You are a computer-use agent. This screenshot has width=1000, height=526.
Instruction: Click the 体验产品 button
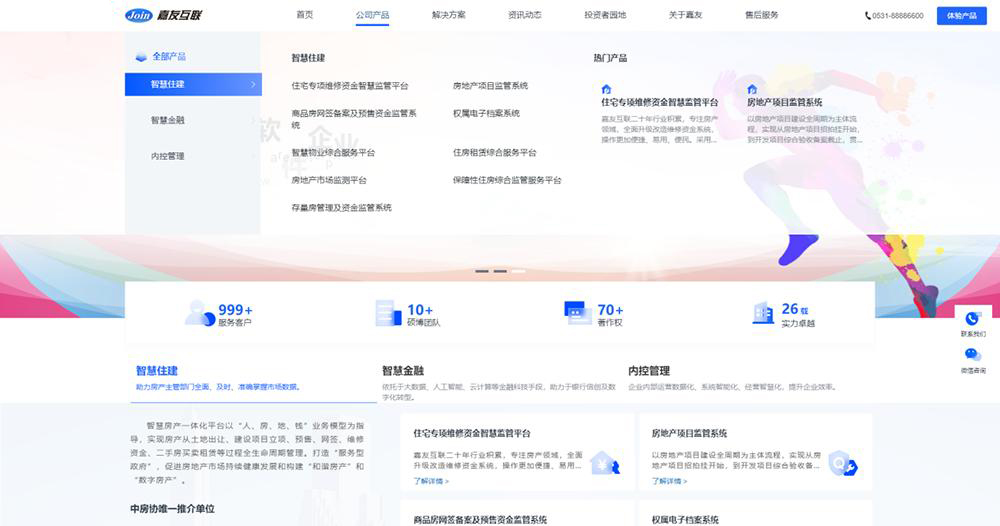(x=960, y=16)
